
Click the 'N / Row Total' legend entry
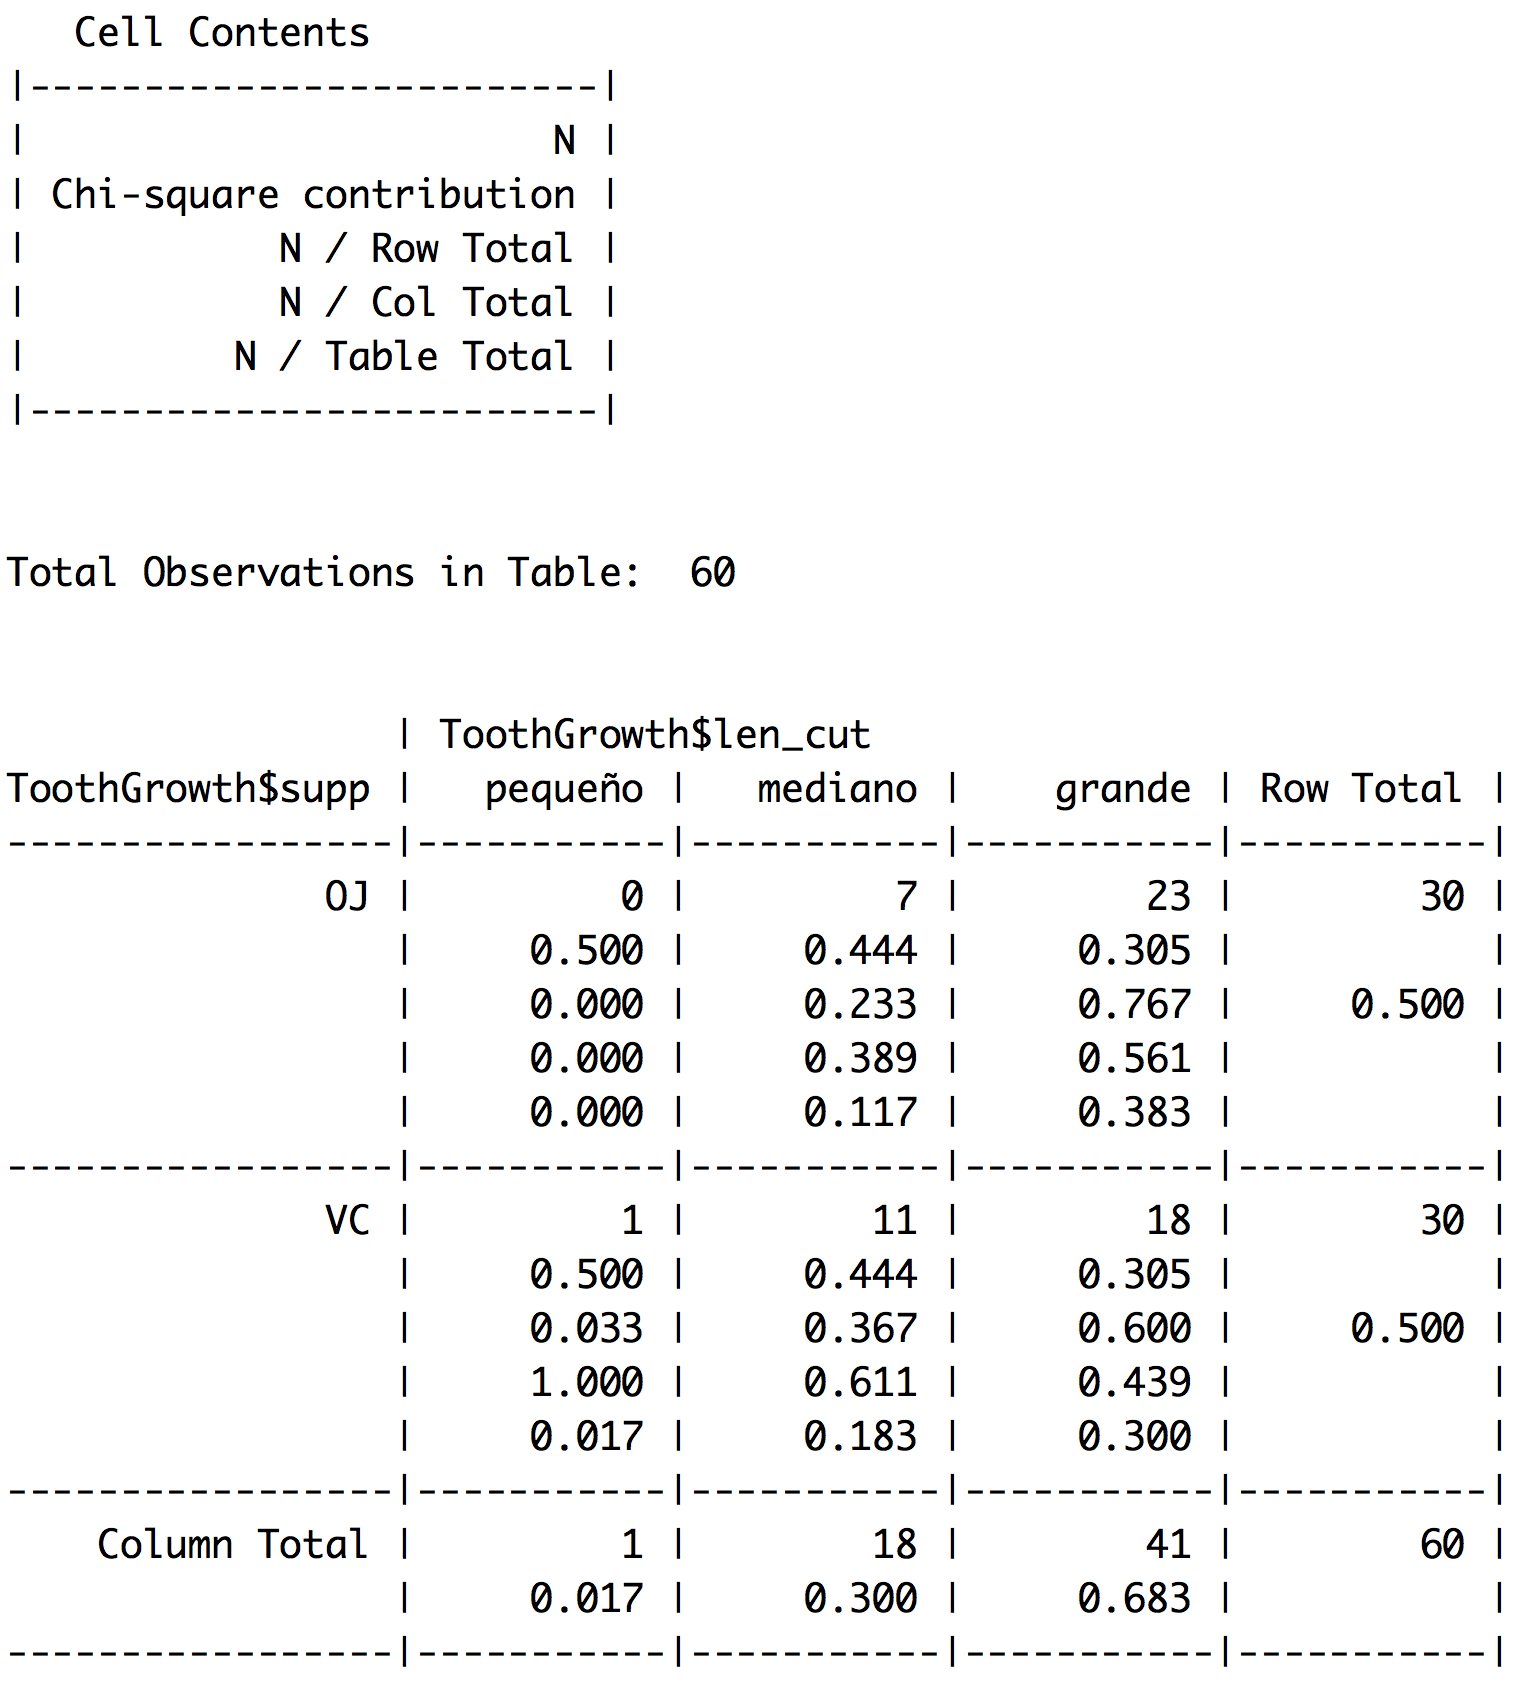click(x=426, y=249)
